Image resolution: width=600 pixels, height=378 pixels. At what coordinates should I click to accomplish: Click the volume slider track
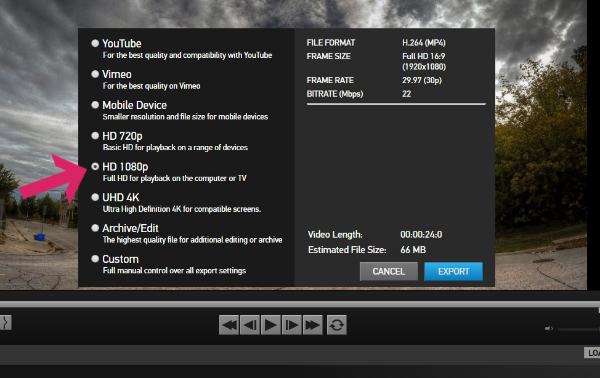point(579,329)
